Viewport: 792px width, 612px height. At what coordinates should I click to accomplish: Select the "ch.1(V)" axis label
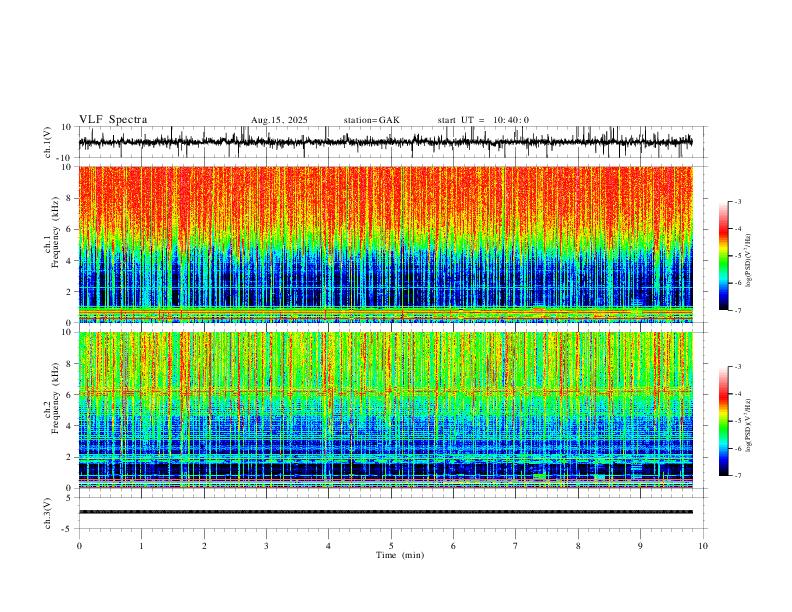48,142
